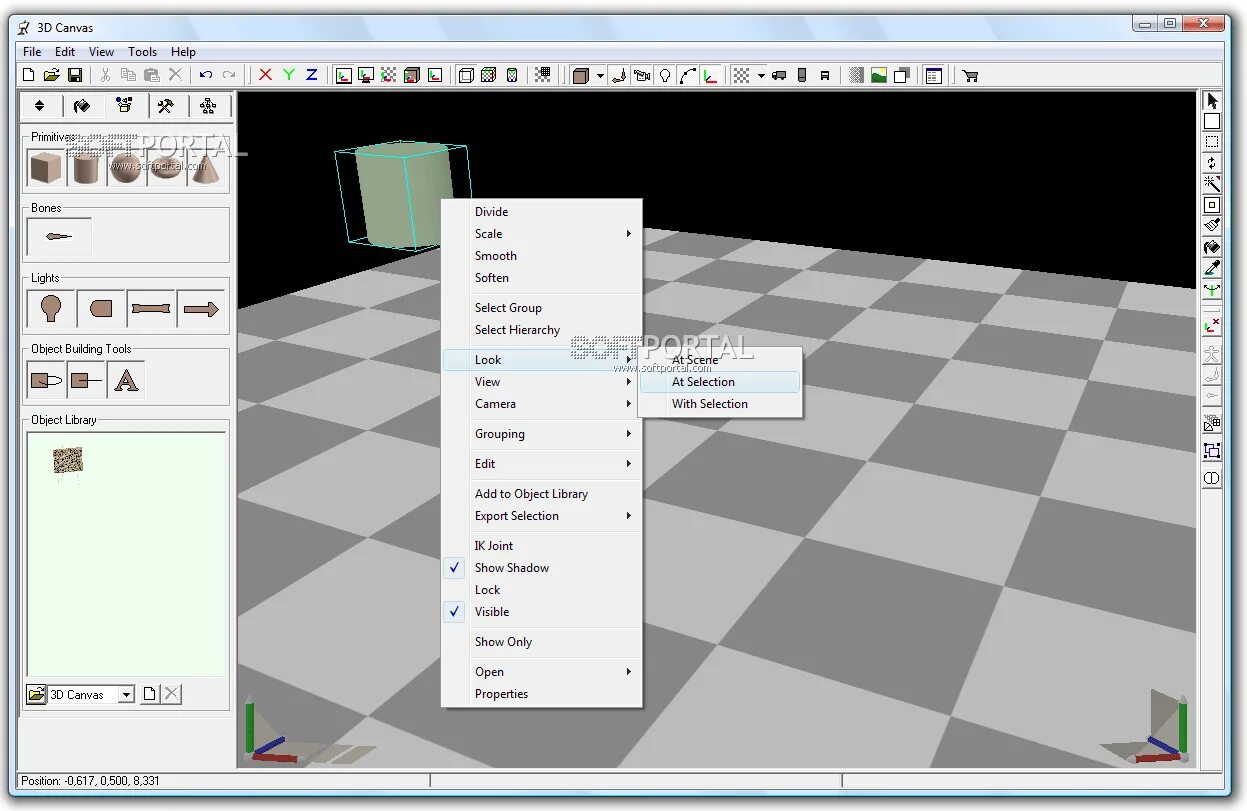Insert a cone primitive

coord(204,167)
